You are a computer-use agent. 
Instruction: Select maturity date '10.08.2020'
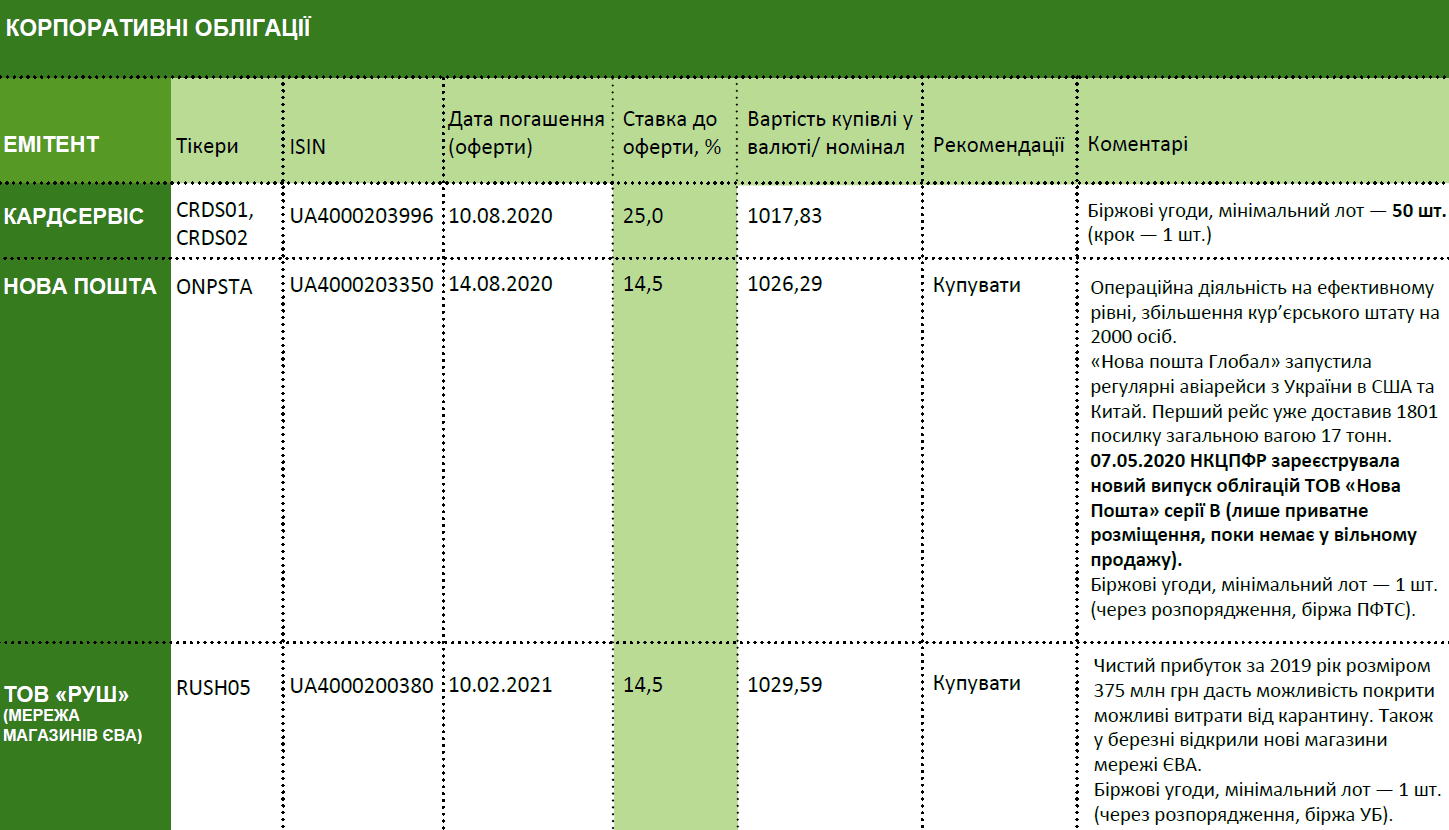click(x=500, y=216)
